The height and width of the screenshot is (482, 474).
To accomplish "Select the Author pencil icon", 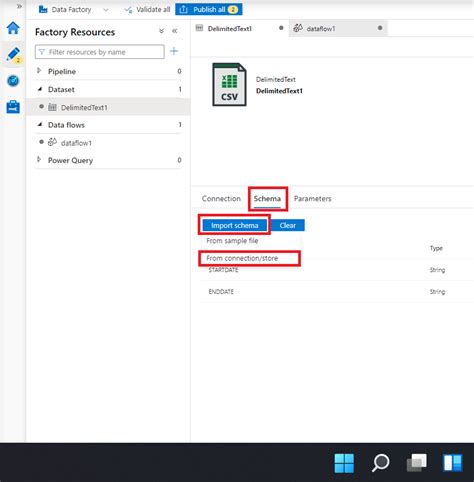I will (13, 55).
